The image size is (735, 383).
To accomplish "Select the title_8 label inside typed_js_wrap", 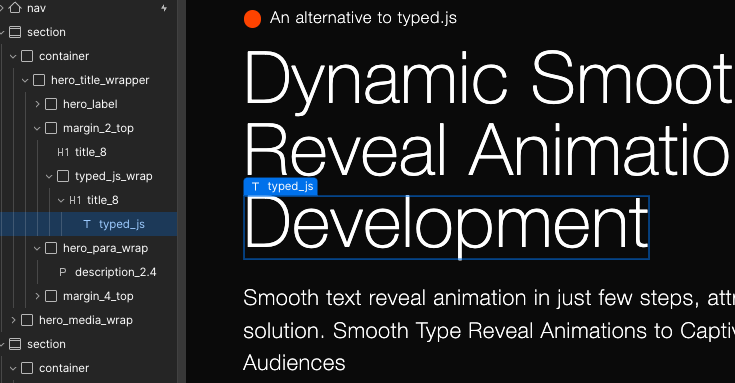I will click(103, 200).
